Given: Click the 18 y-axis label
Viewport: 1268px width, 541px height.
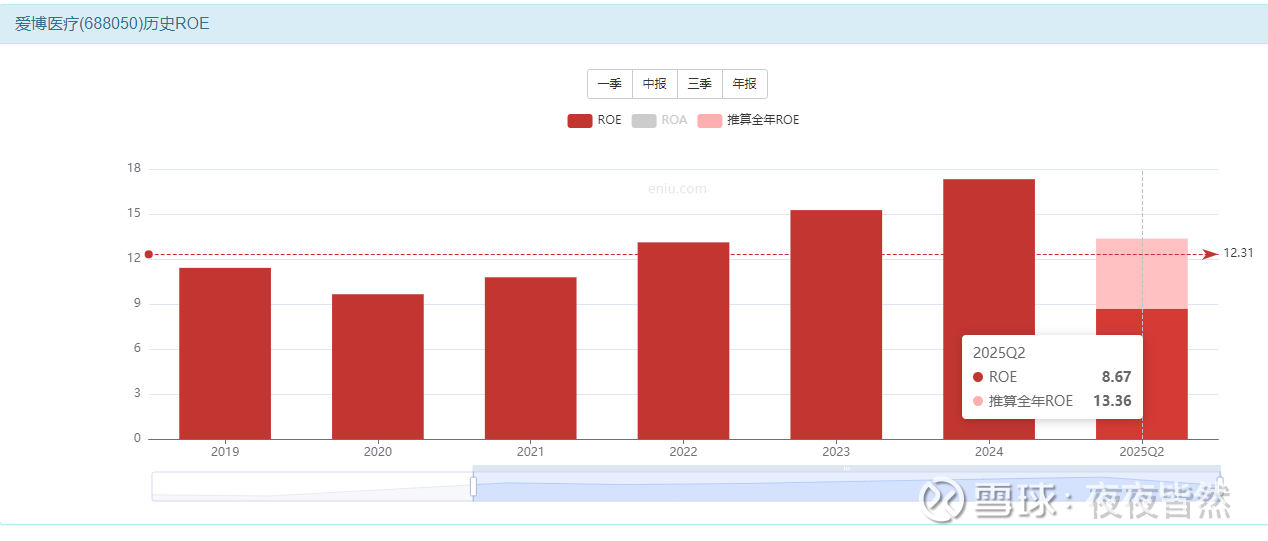Looking at the screenshot, I should click(x=134, y=168).
